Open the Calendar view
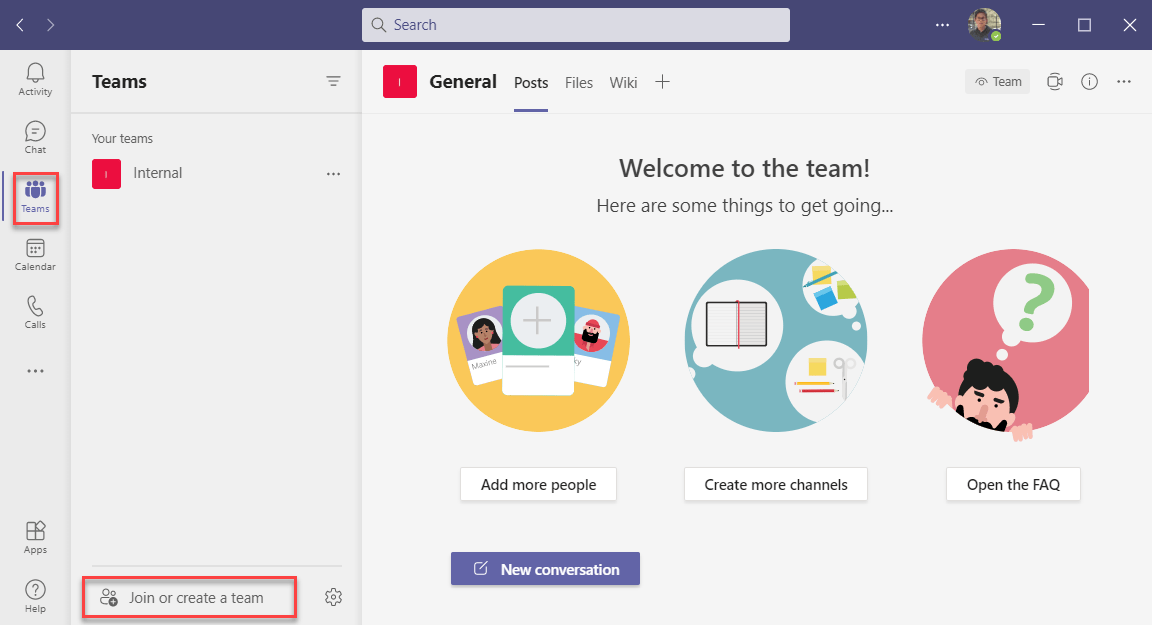1152x625 pixels. (x=35, y=255)
